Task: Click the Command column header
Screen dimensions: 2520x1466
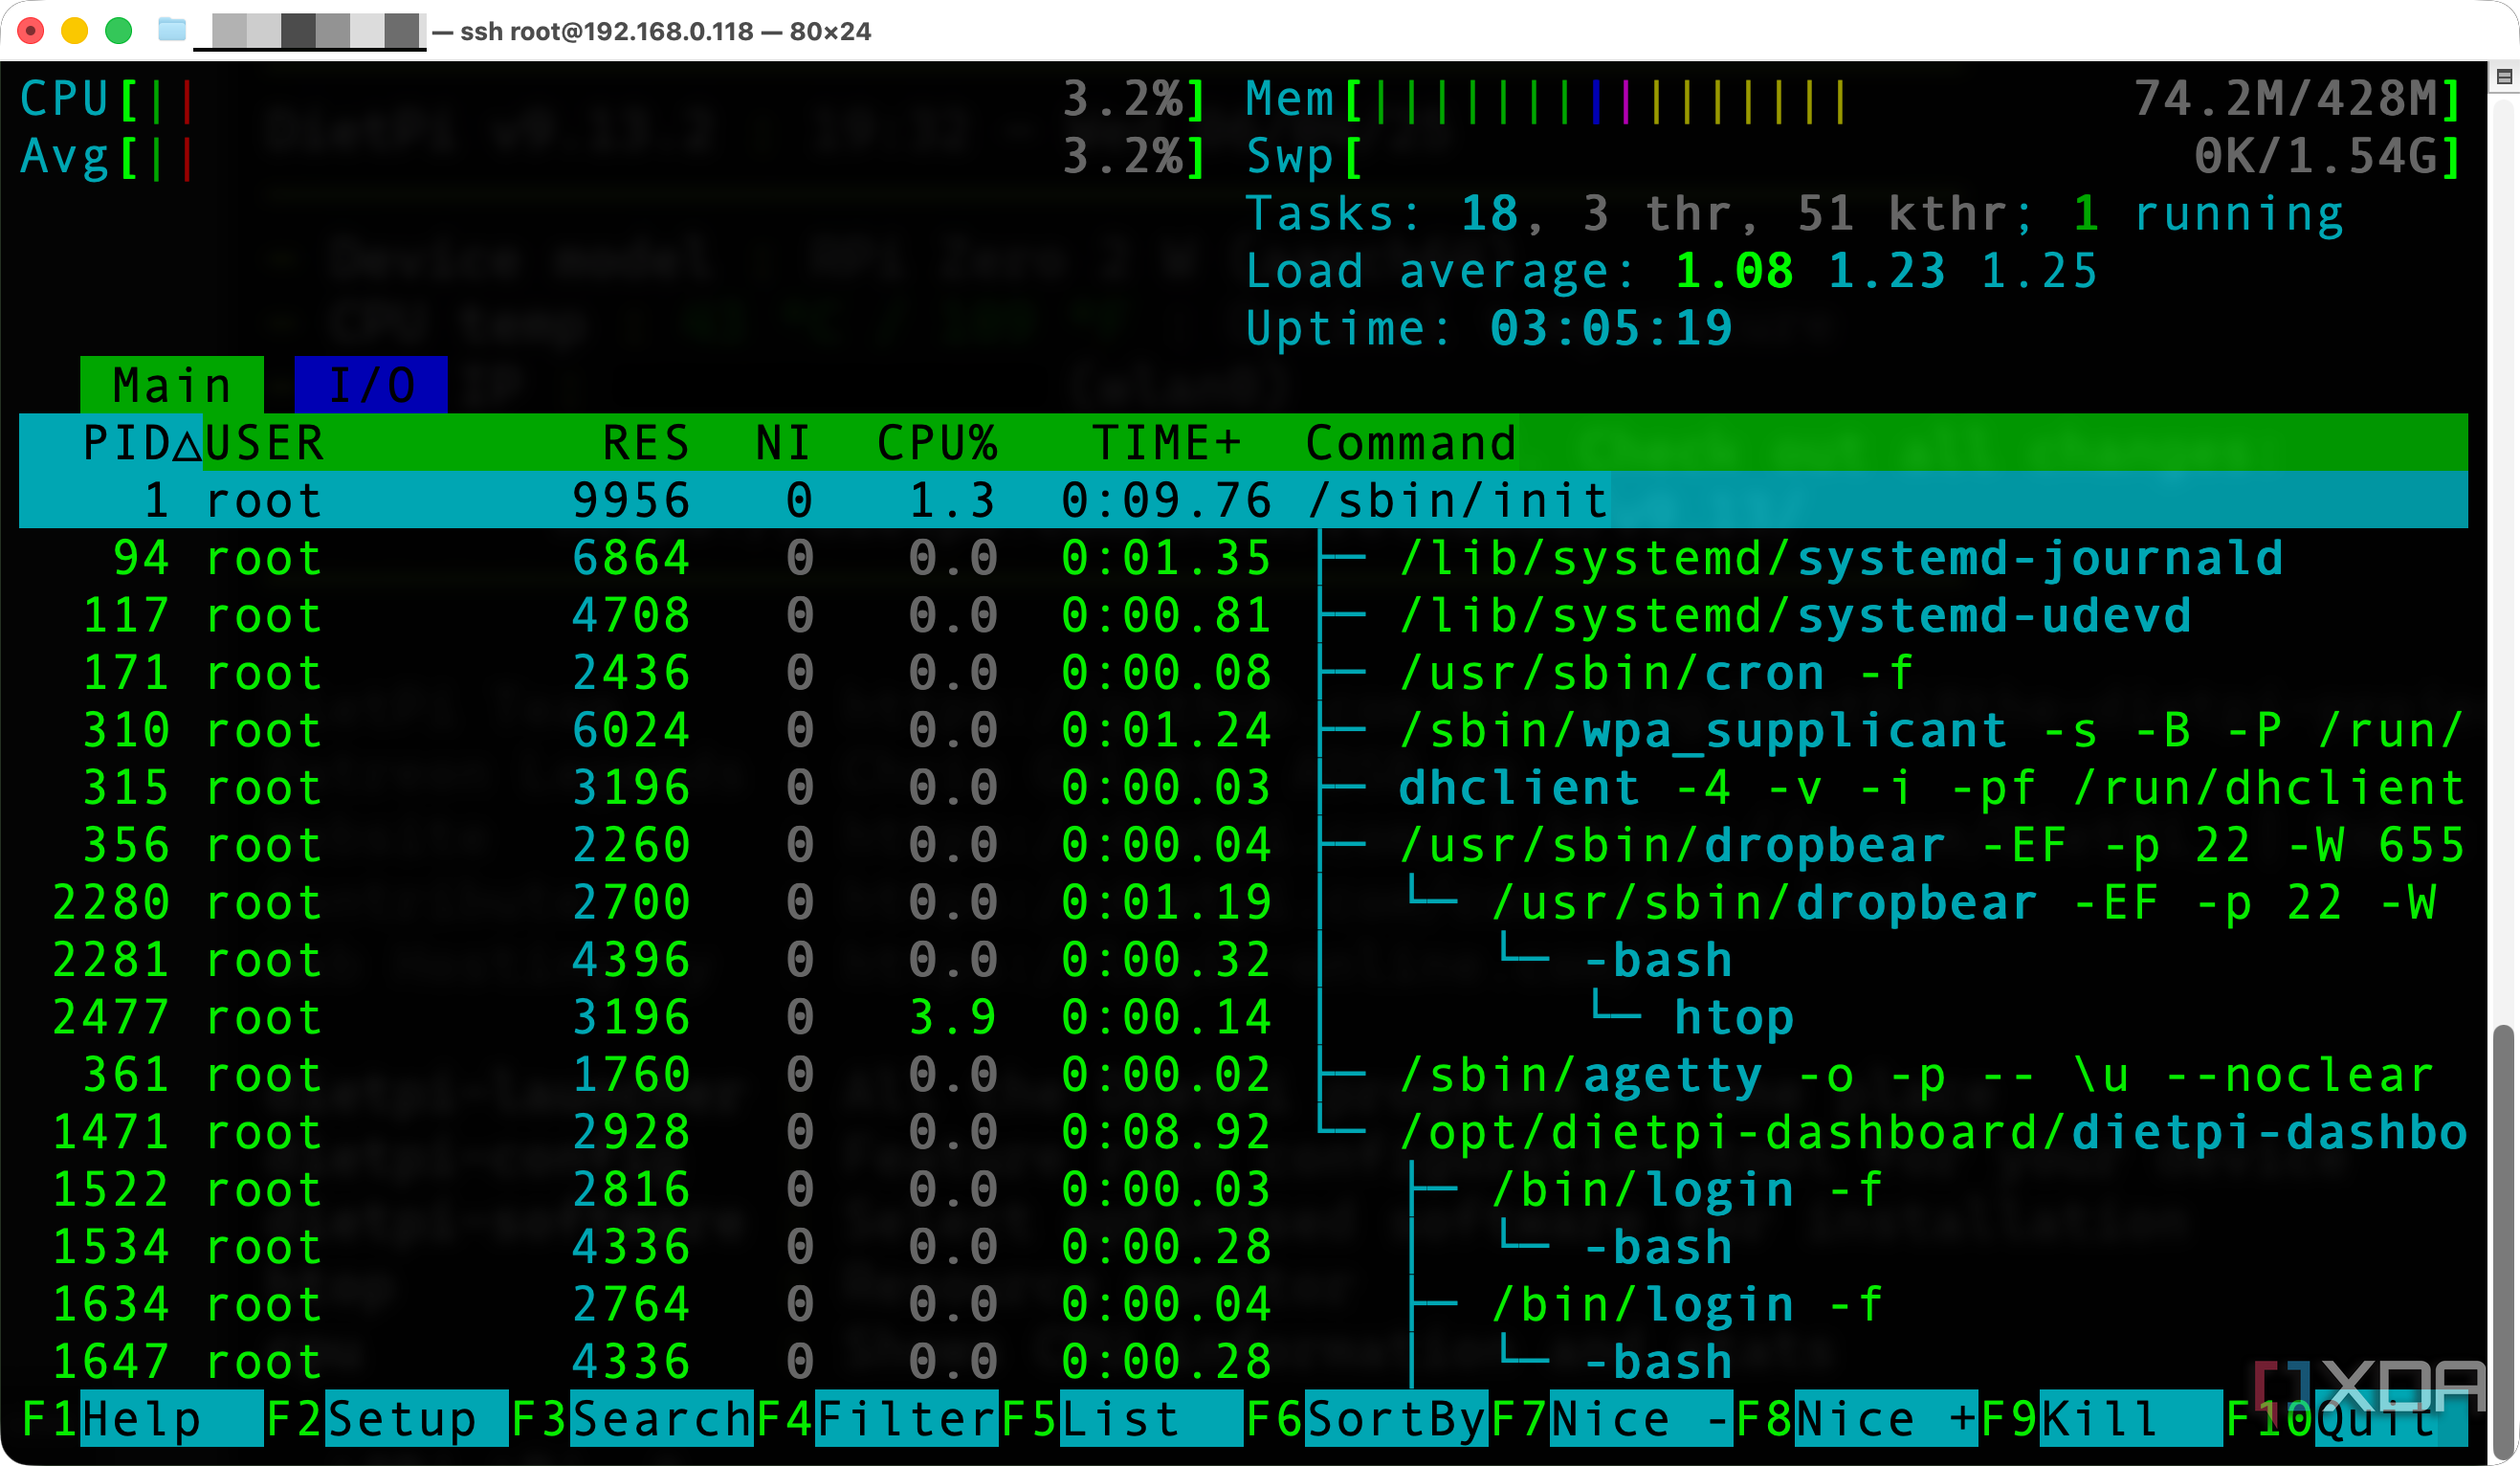Action: (x=1411, y=443)
